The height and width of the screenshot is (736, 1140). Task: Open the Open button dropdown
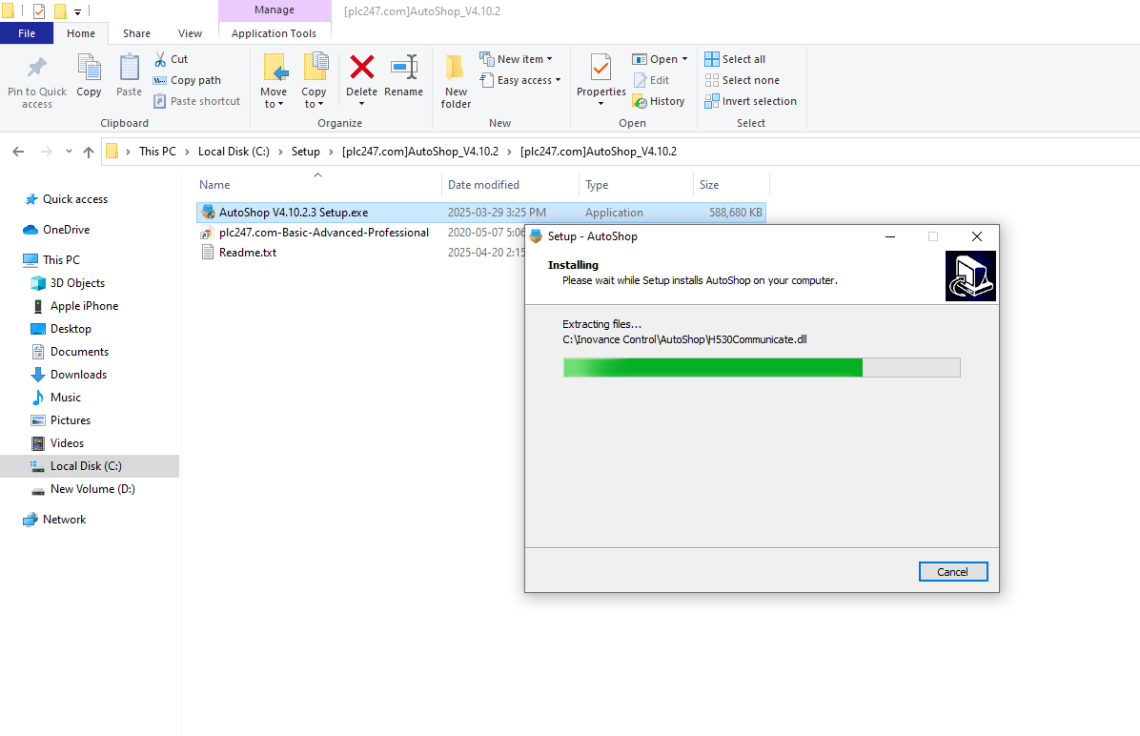click(684, 59)
